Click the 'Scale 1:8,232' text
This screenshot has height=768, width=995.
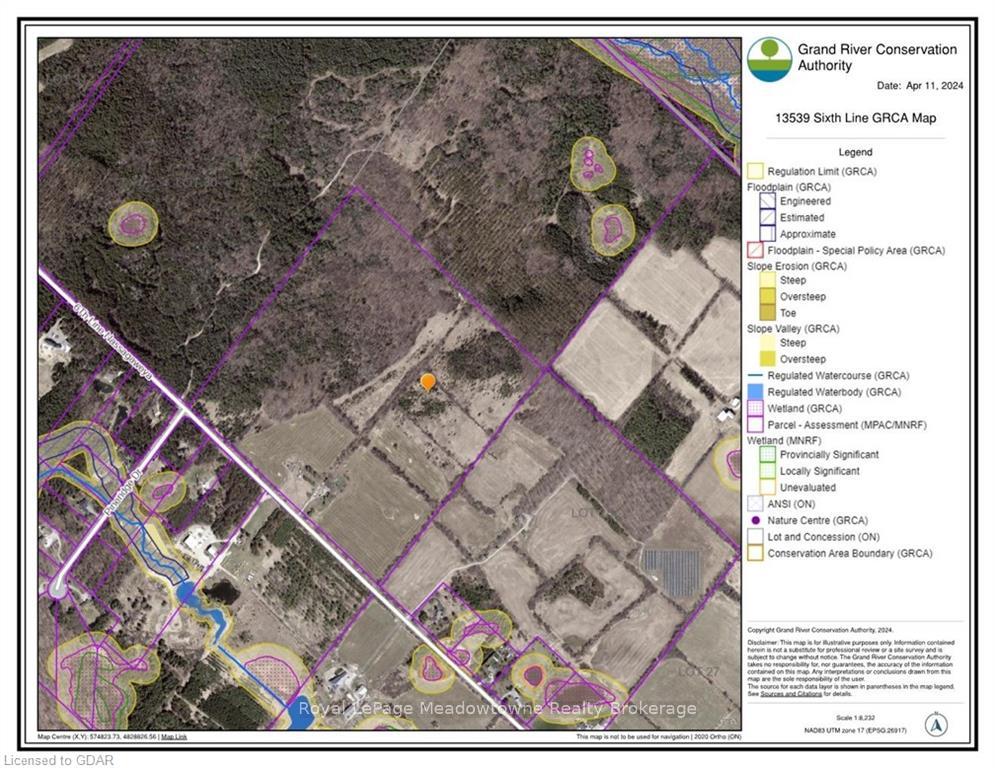(855, 718)
